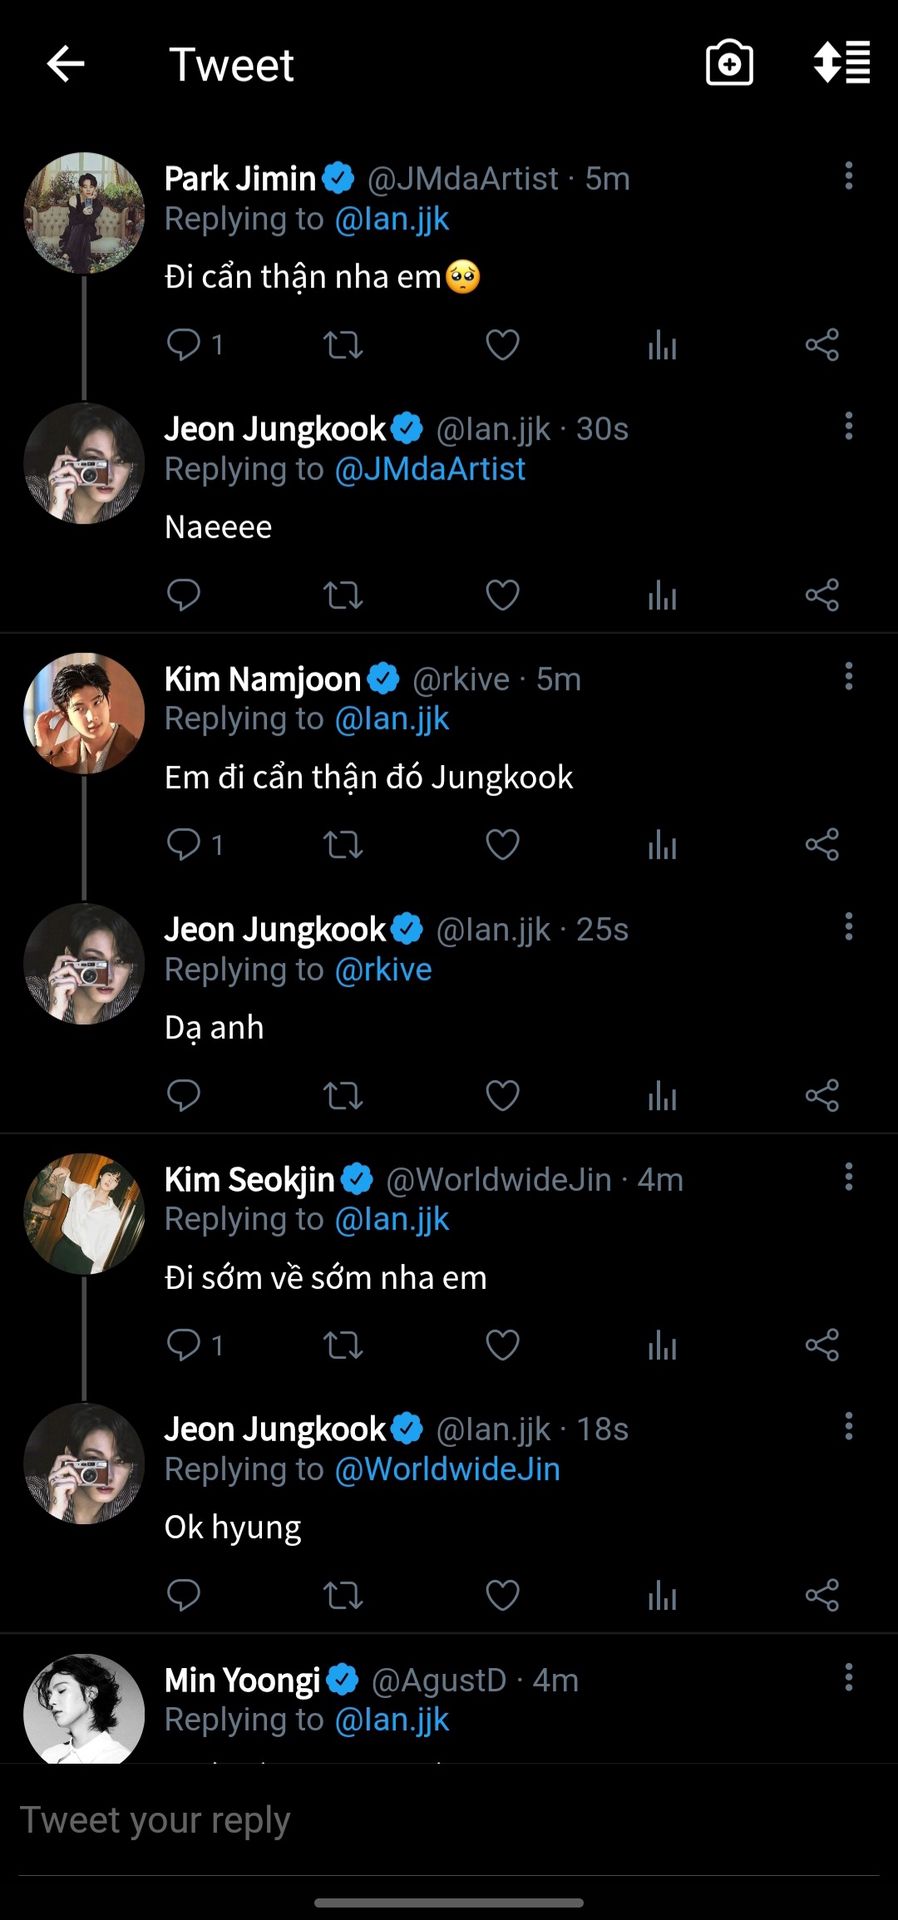Image resolution: width=898 pixels, height=1920 pixels.
Task: Reply to Park Jimin's tweet
Action: (184, 345)
